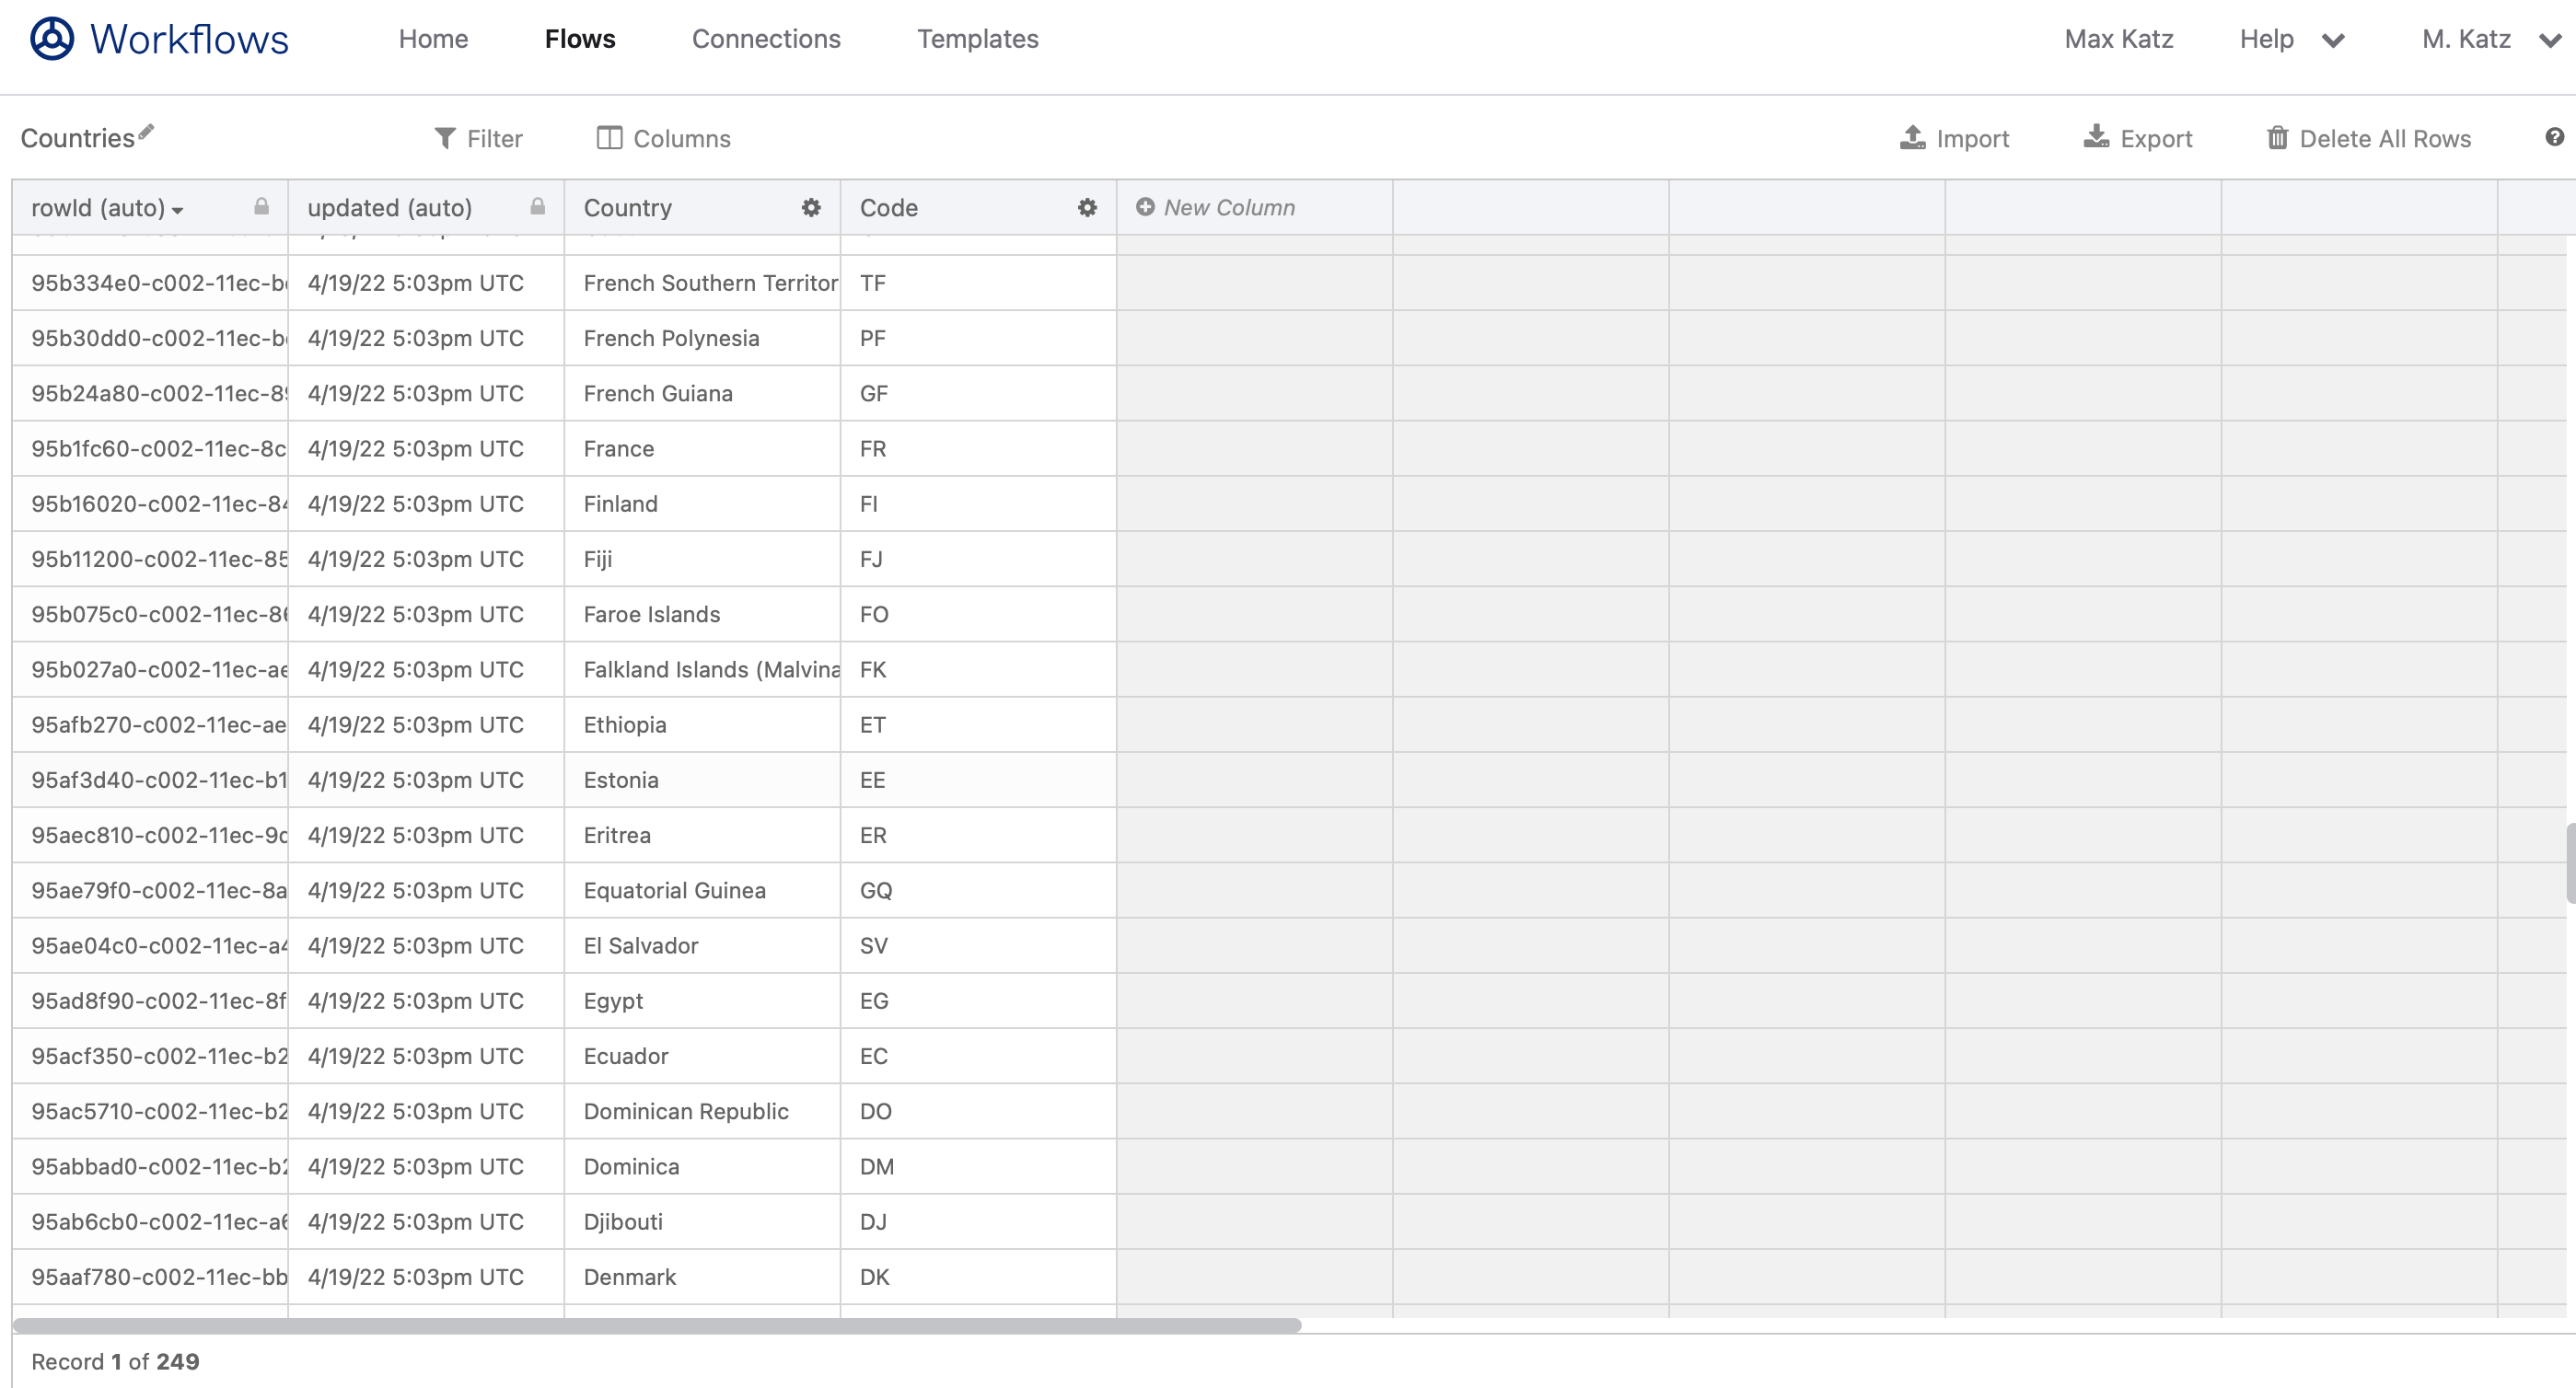Open Country column settings gear
2576x1388 pixels.
click(811, 207)
